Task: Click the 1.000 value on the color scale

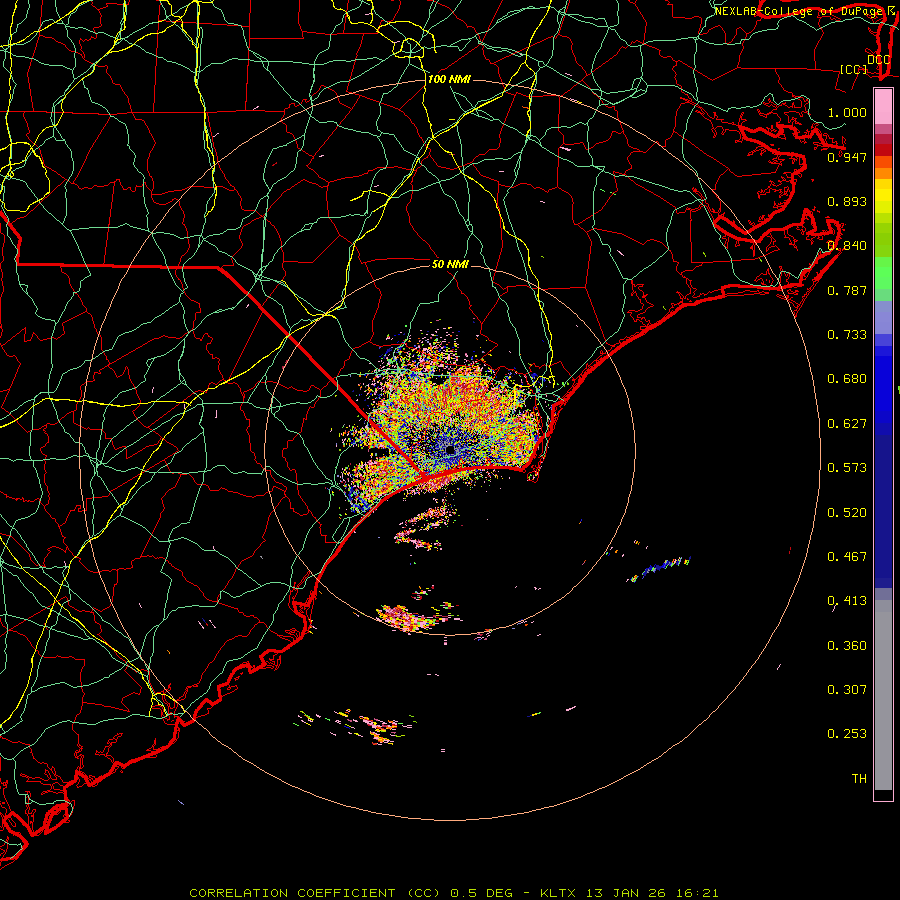Action: tap(847, 112)
